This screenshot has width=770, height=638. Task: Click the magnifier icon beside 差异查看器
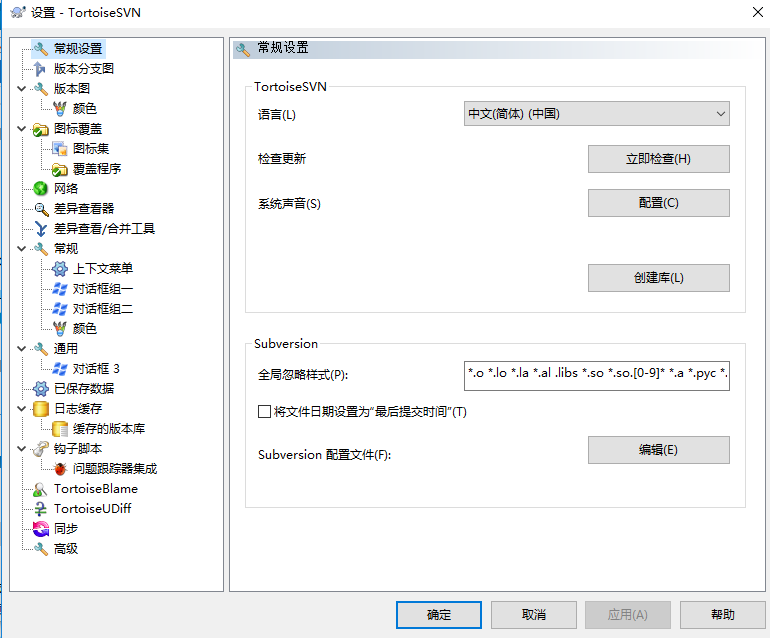(41, 209)
